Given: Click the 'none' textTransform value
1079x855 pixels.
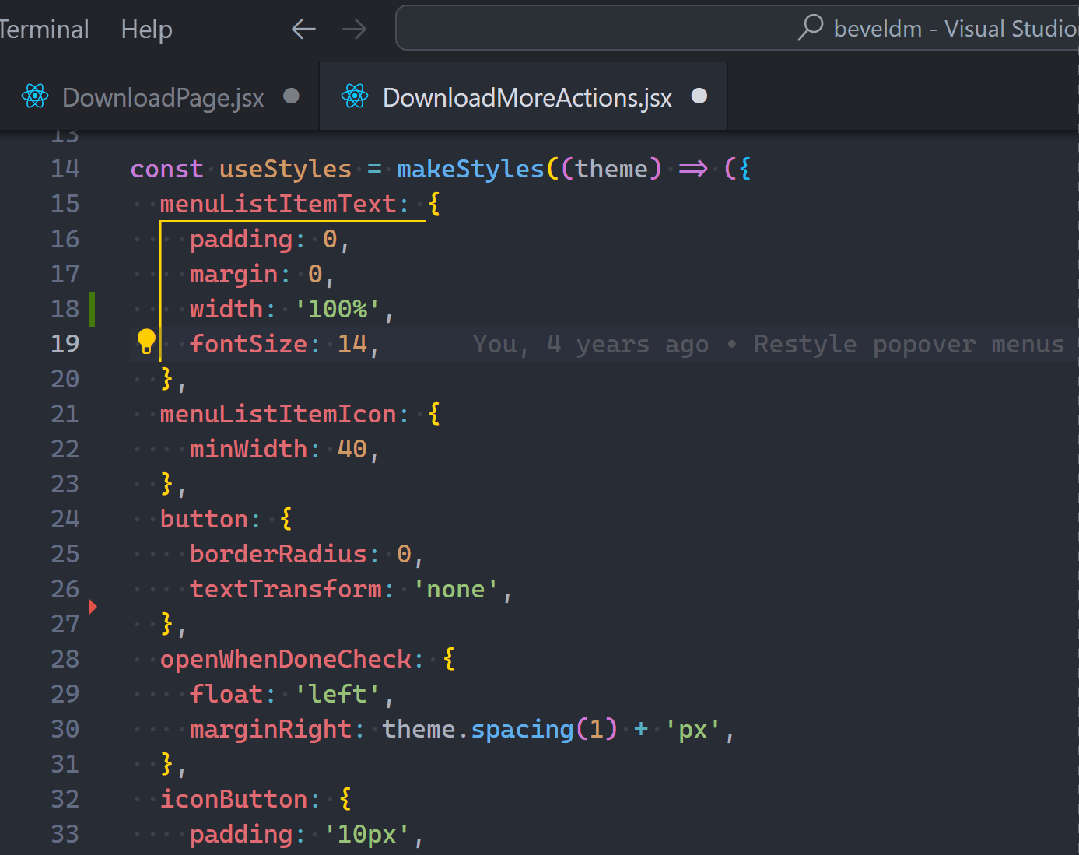Looking at the screenshot, I should (x=456, y=589).
